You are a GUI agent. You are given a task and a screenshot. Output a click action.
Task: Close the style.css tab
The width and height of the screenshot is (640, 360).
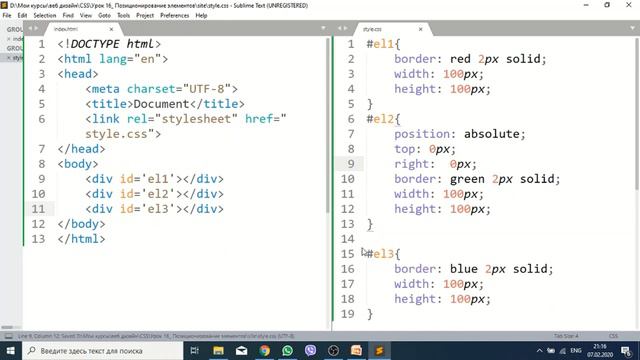pyautogui.click(x=420, y=29)
